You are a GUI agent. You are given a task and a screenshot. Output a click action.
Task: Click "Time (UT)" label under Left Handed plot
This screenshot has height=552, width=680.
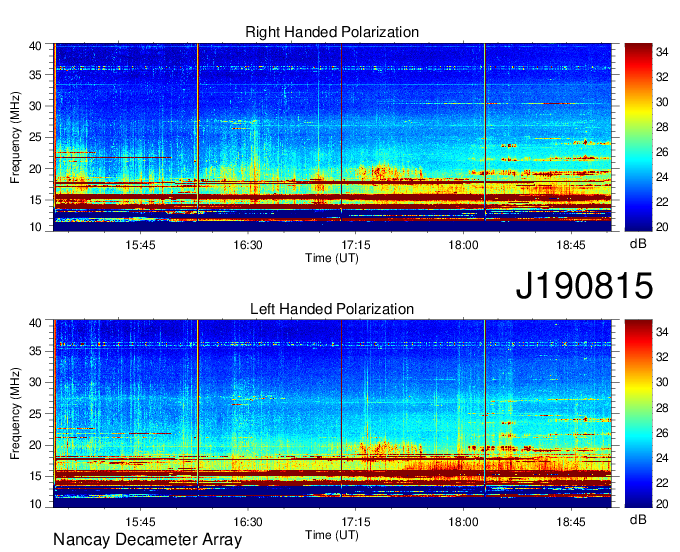pos(332,535)
